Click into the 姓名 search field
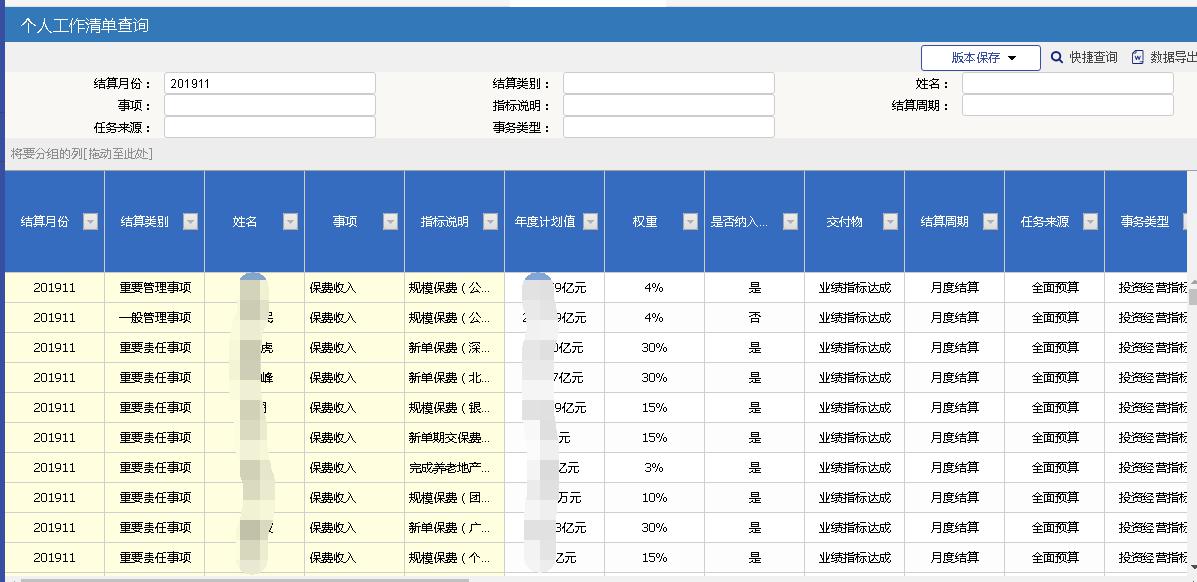Screen dimensions: 1197x582 point(1067,84)
